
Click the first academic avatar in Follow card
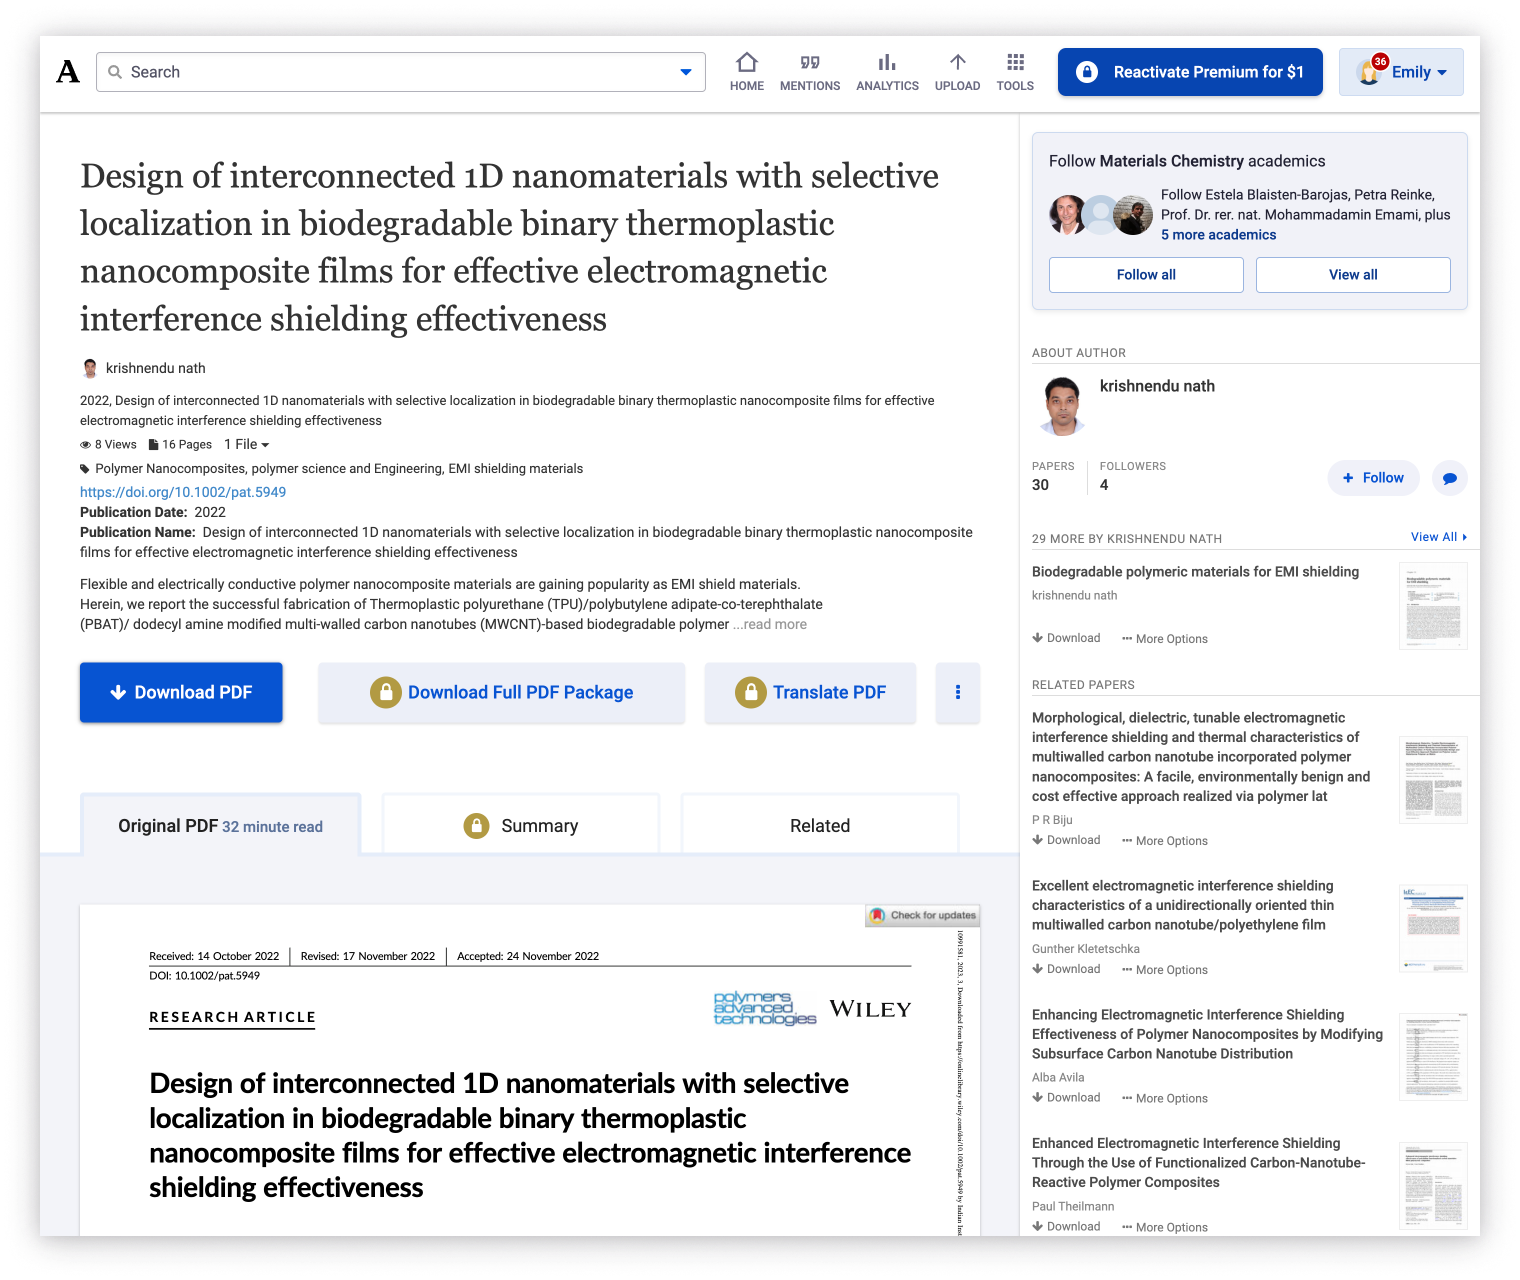tap(1068, 215)
